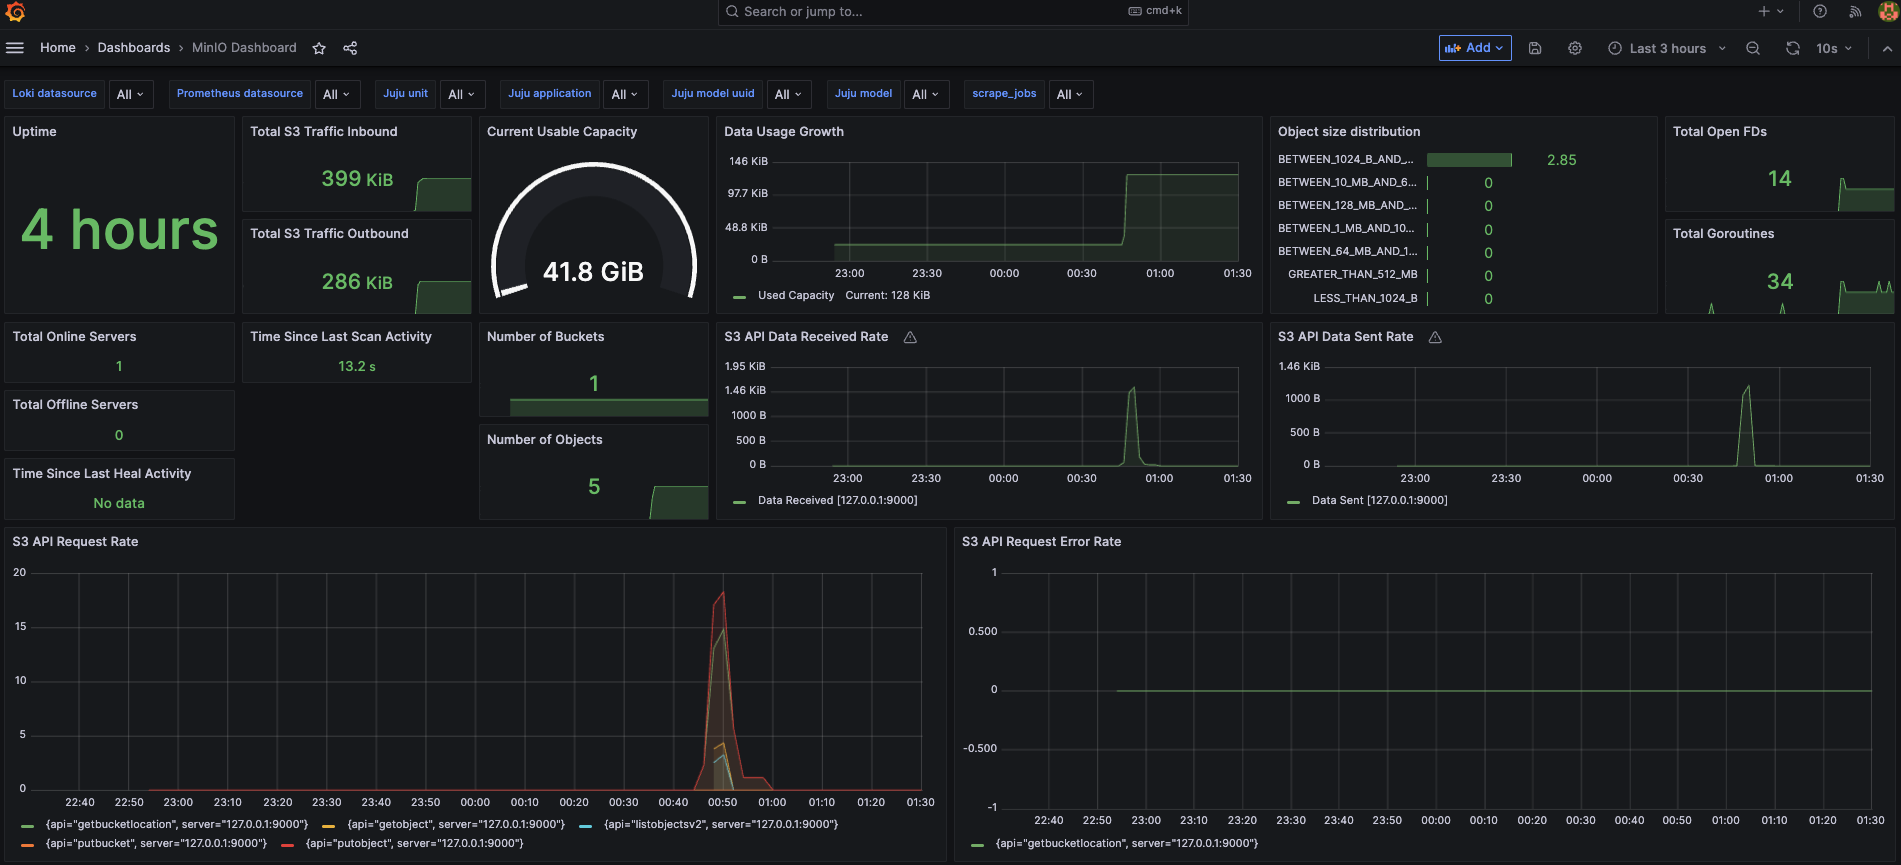The width and height of the screenshot is (1901, 865).
Task: Click warning icon on S3 API Data Sent Rate
Action: (1435, 337)
